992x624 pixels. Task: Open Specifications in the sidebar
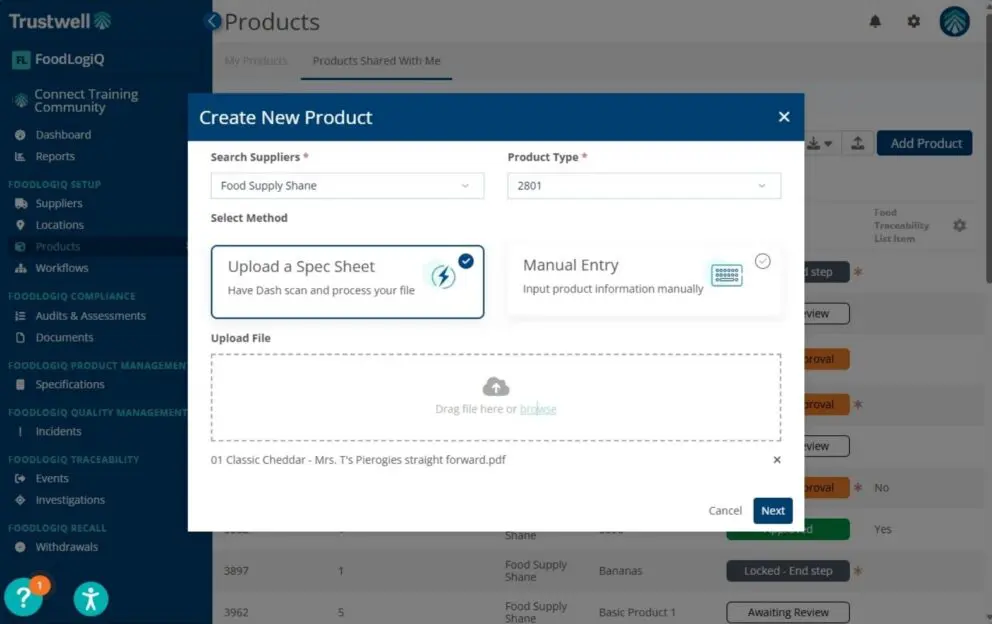click(x=70, y=384)
